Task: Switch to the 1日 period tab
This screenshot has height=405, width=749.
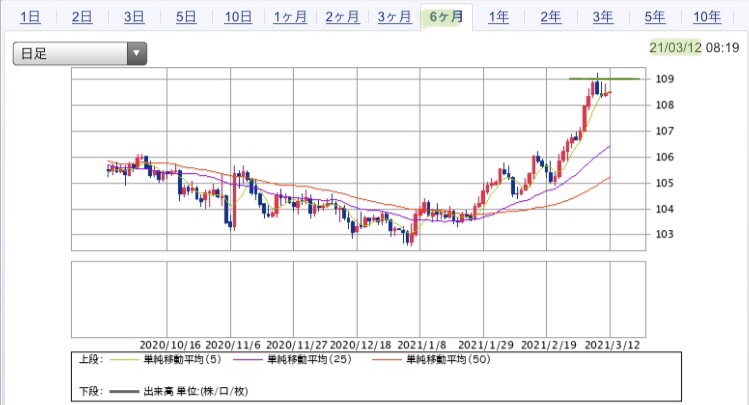Action: pos(30,17)
